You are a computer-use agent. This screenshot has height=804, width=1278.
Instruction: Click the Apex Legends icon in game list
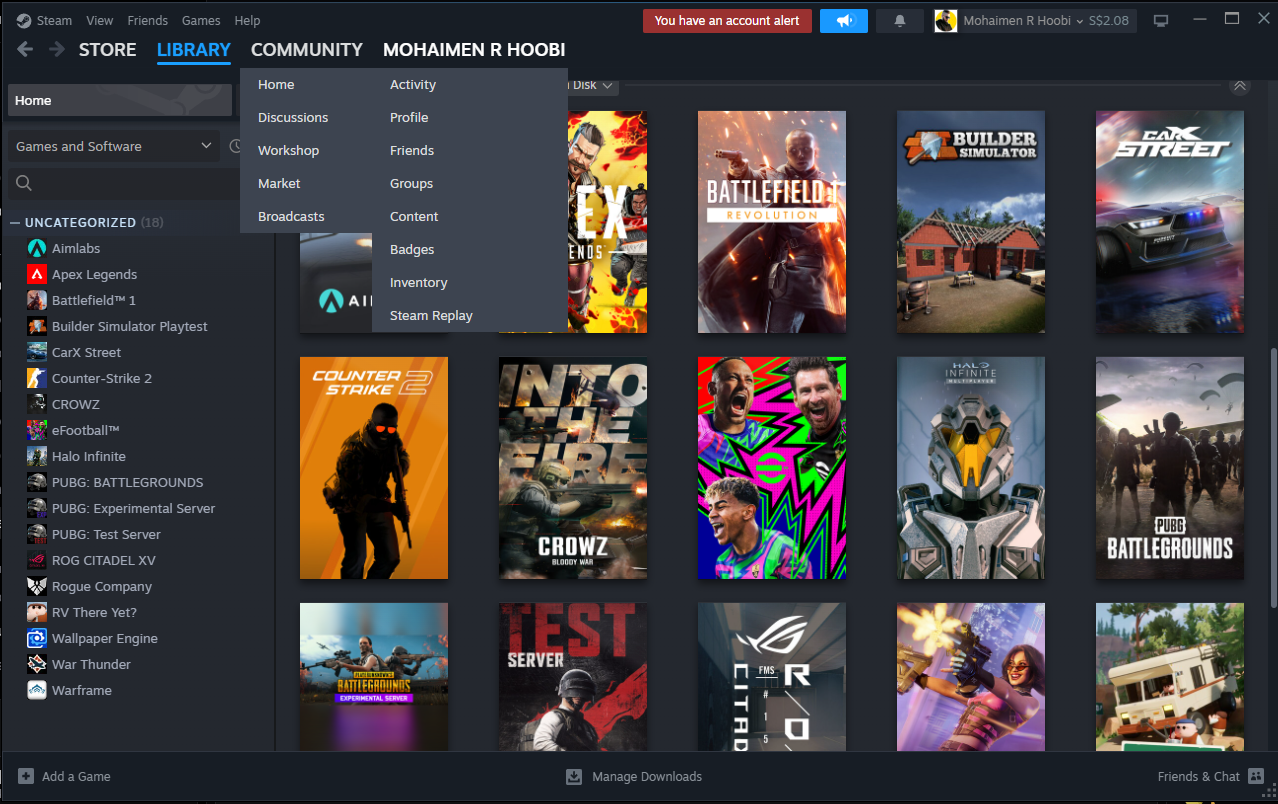click(x=37, y=274)
